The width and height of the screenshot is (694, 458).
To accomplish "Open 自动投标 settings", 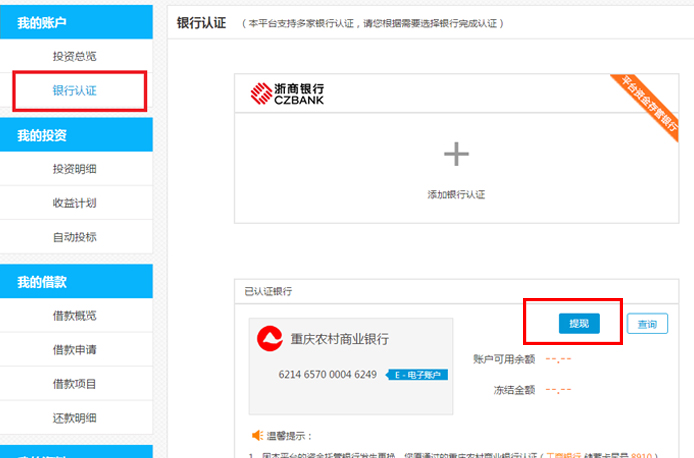I will click(74, 237).
